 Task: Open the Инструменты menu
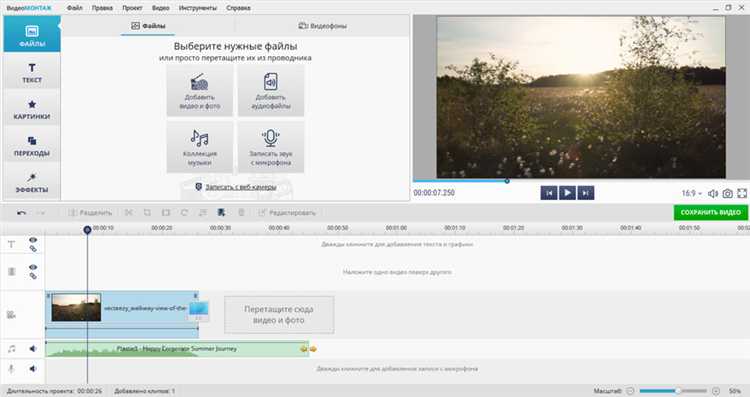(x=198, y=8)
